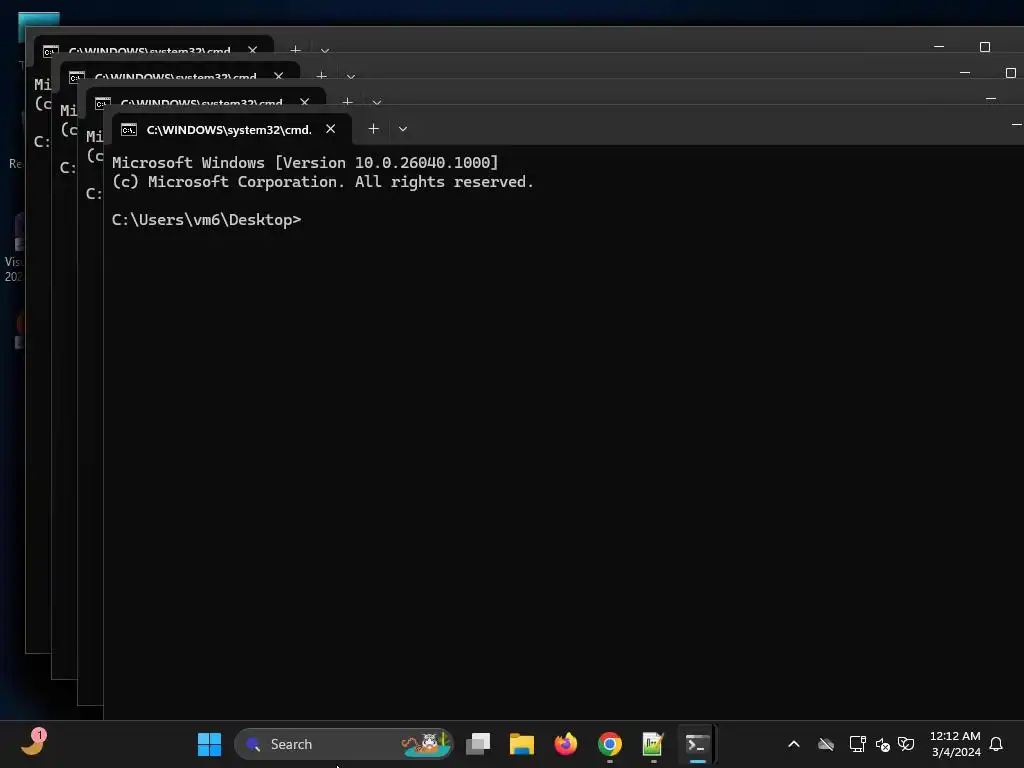Image resolution: width=1024 pixels, height=768 pixels.
Task: Open the notification bell
Action: click(x=997, y=744)
